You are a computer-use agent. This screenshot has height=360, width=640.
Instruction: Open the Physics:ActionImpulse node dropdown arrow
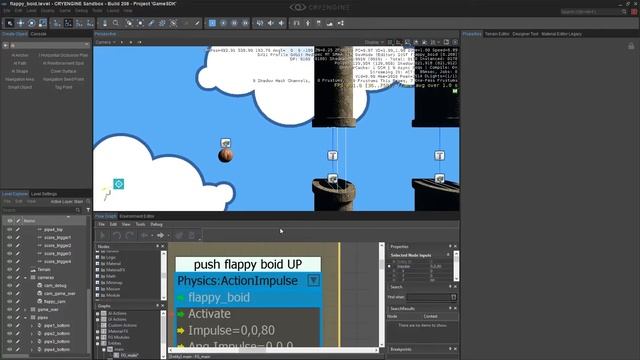coord(313,280)
